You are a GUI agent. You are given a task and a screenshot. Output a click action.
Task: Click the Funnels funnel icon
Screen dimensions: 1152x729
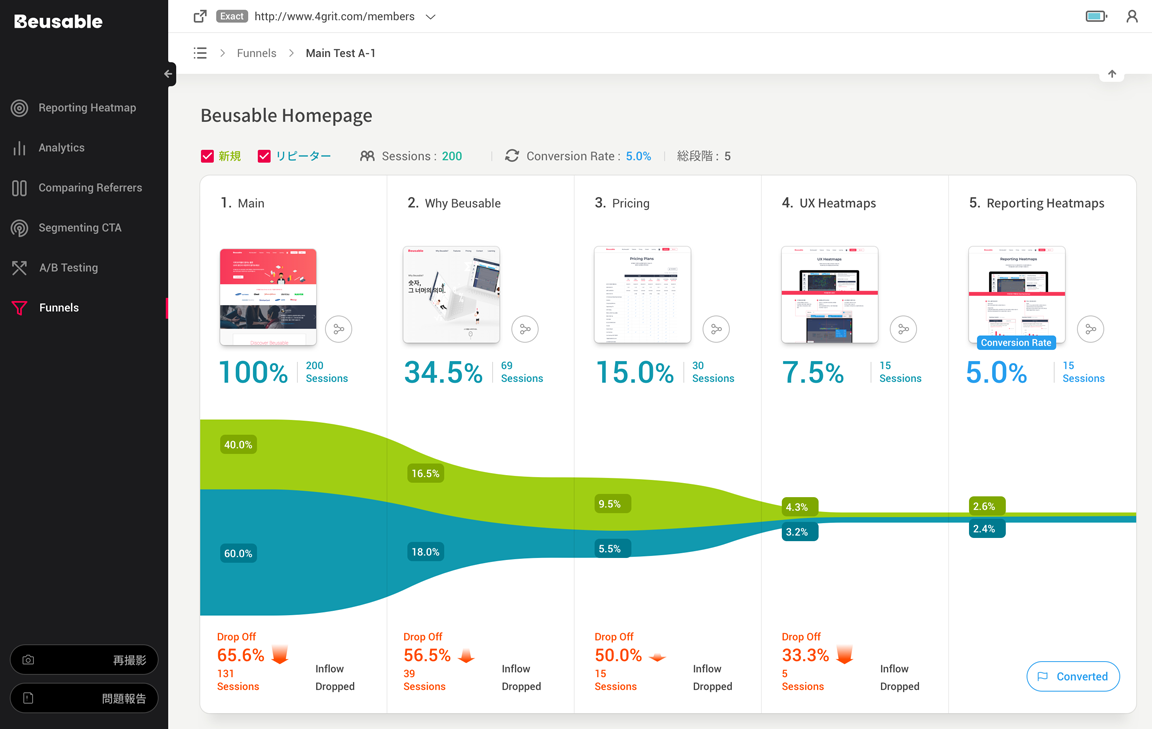[20, 308]
